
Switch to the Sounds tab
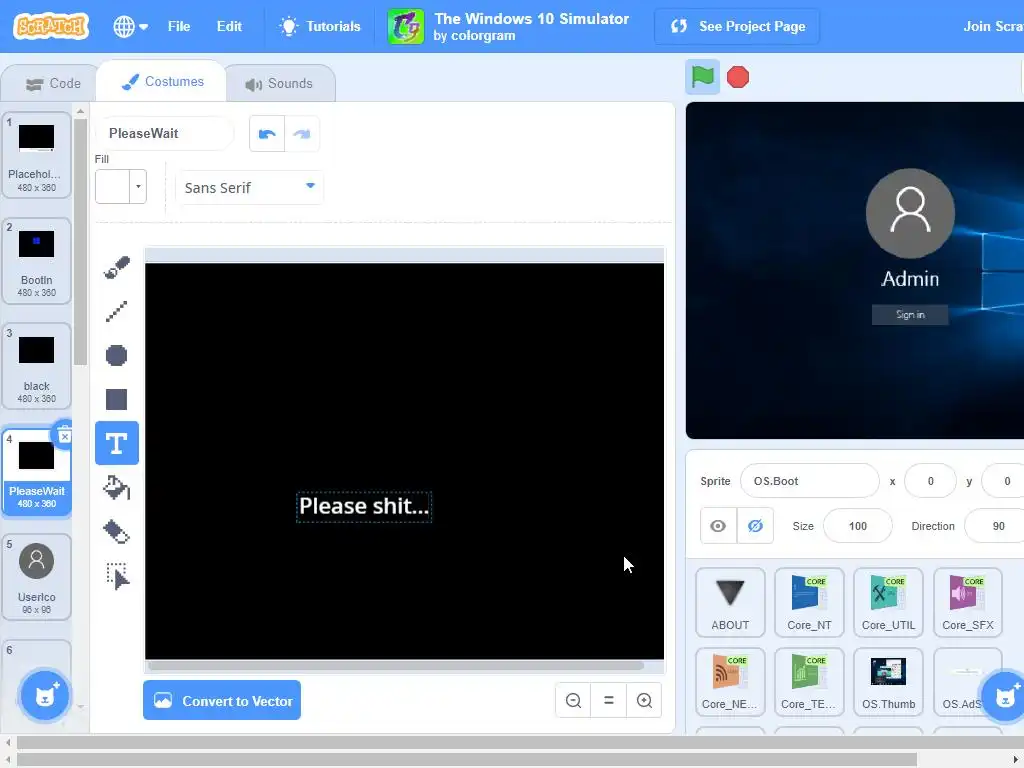click(x=280, y=84)
